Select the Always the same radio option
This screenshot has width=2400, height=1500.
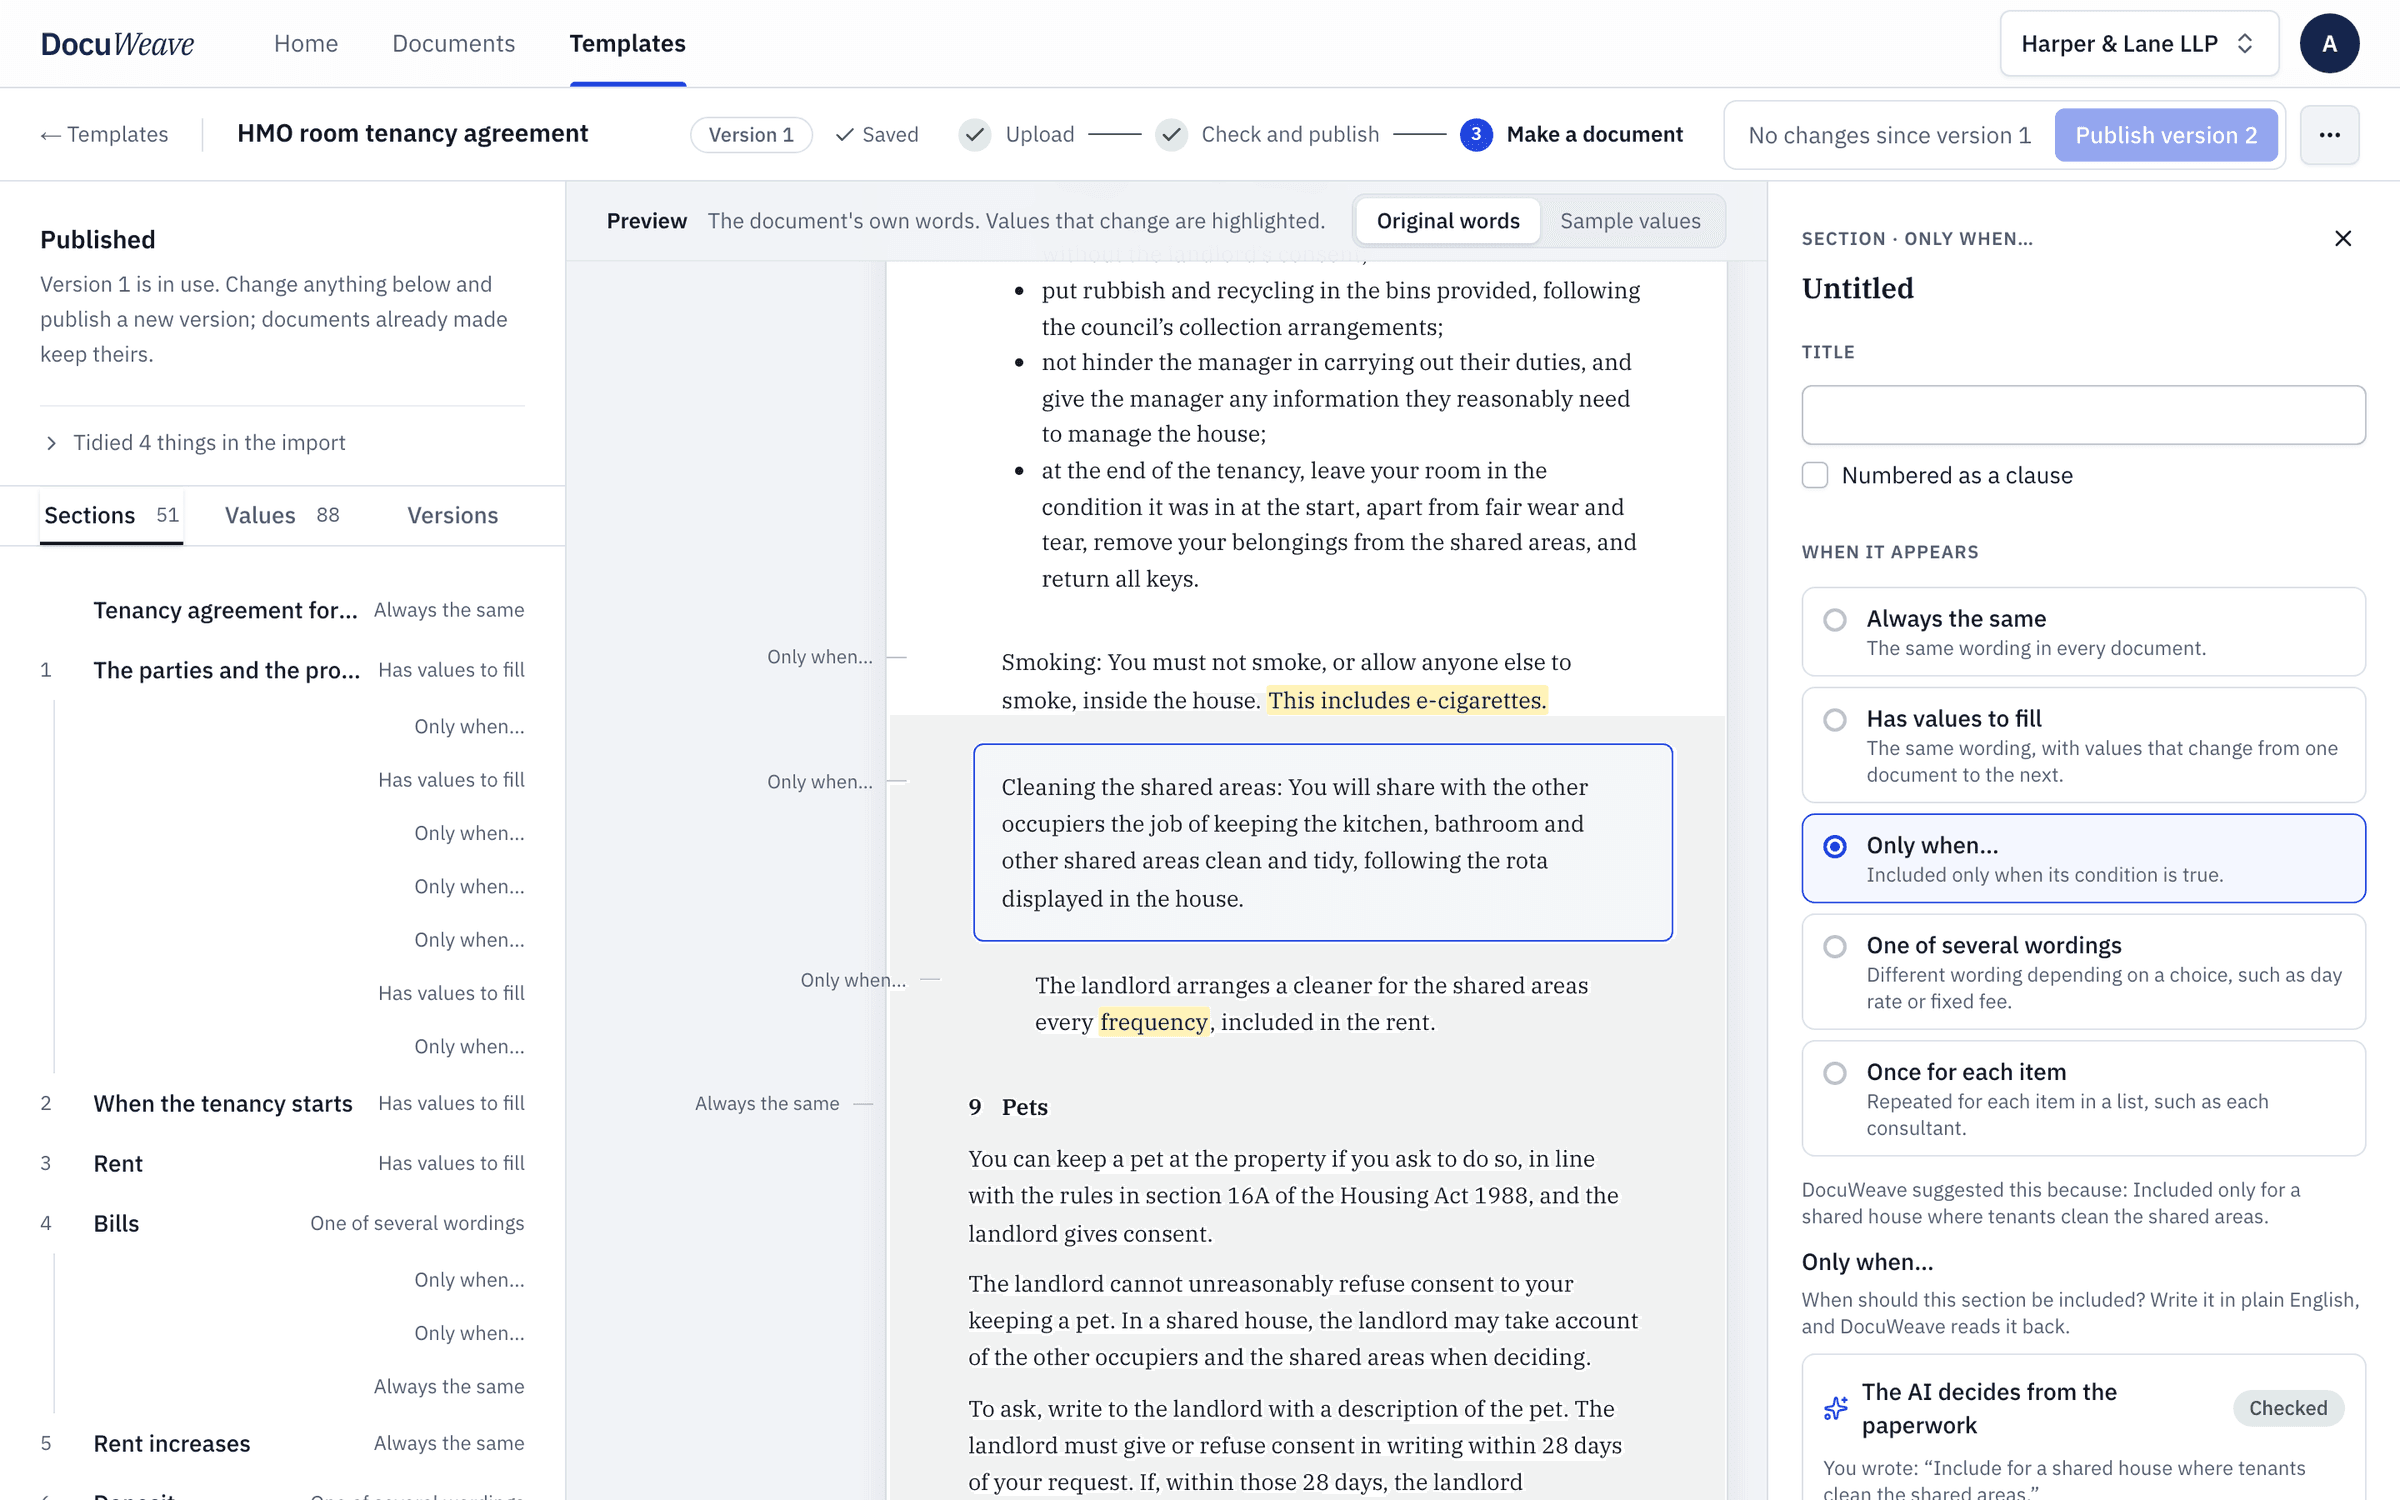(x=2083, y=632)
